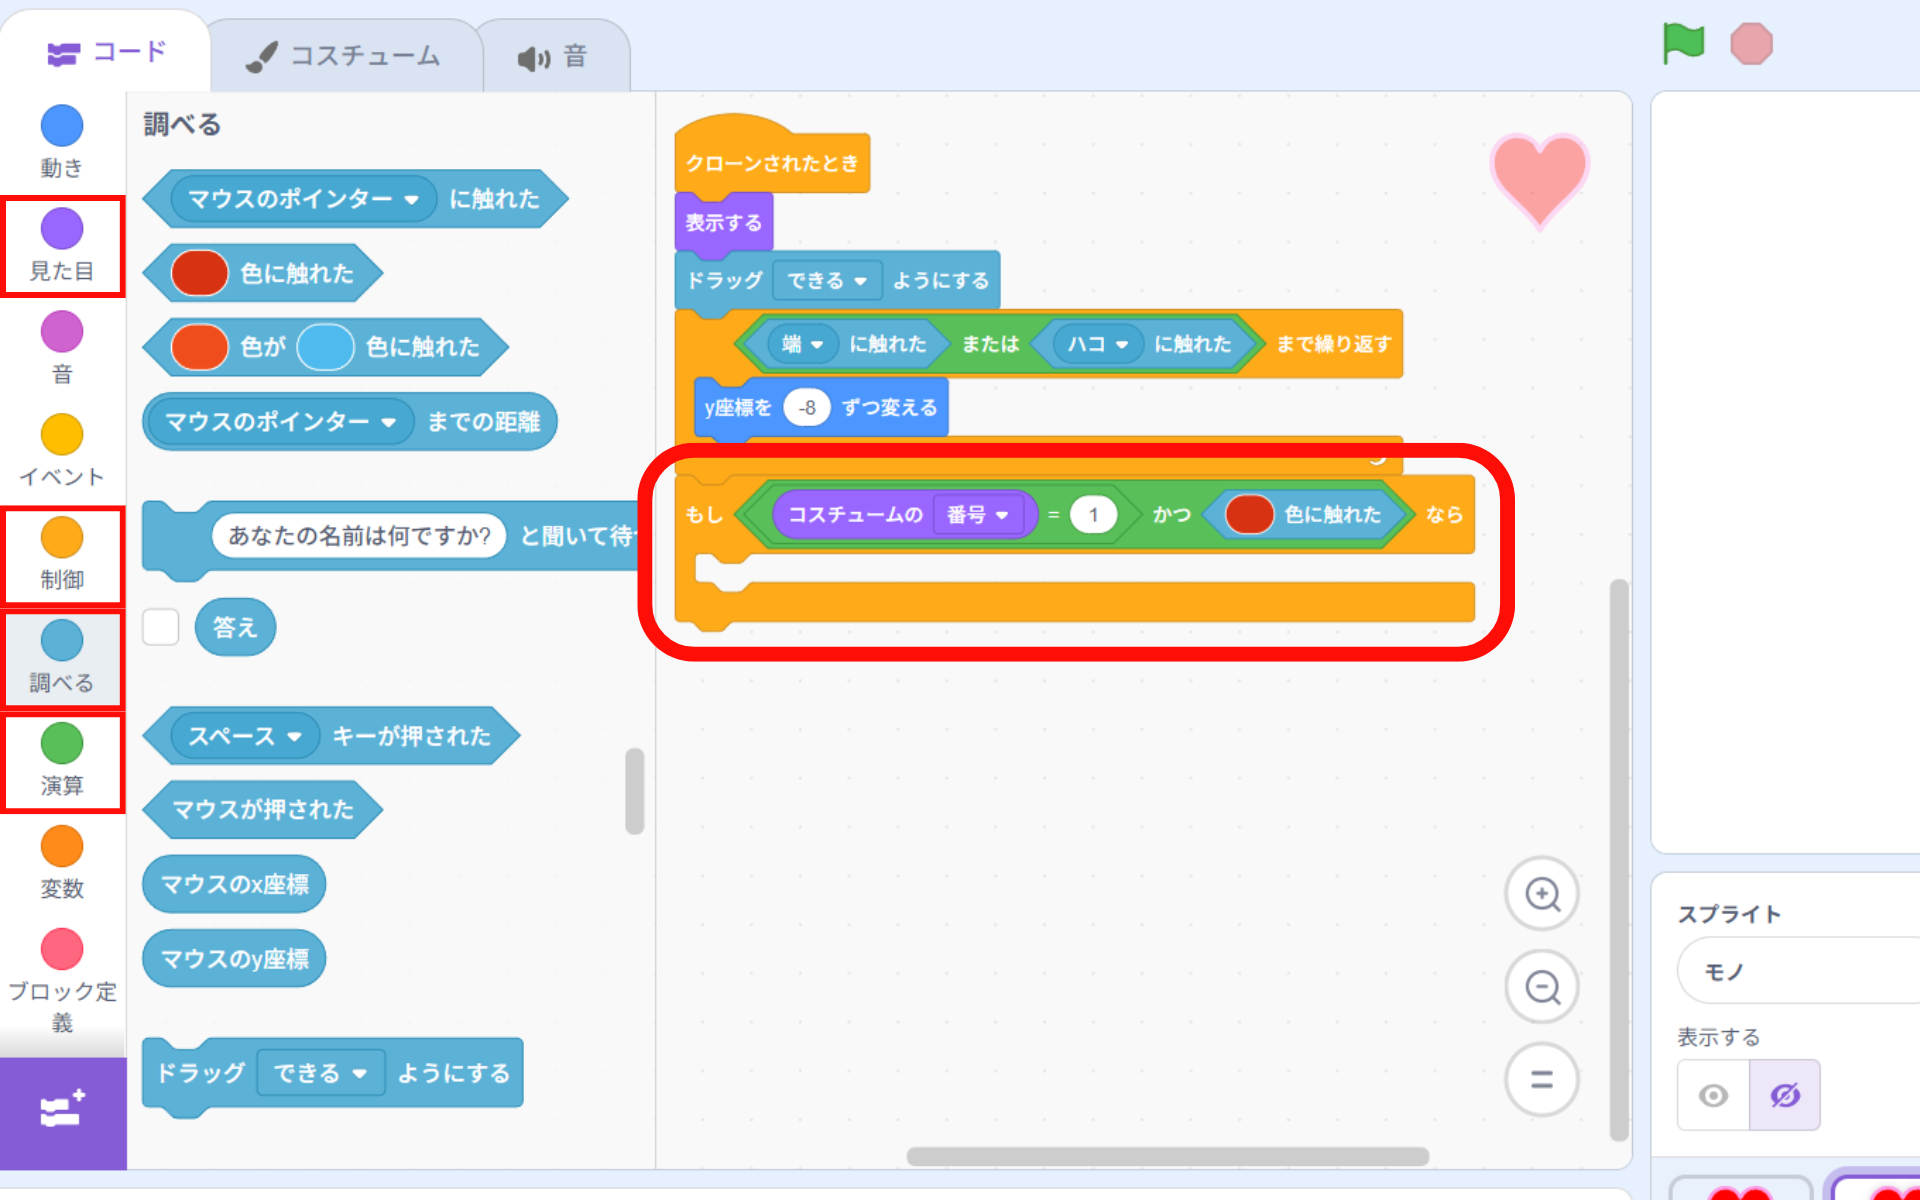Reset the workspace zoom to default
Image resolution: width=1920 pixels, height=1200 pixels.
[x=1542, y=1079]
